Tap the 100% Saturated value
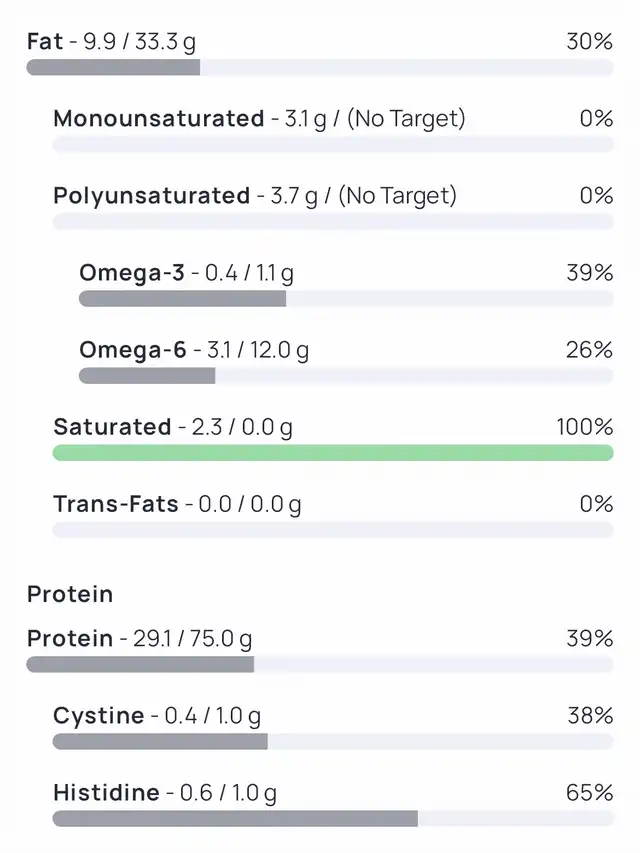The height and width of the screenshot is (853, 640). click(585, 427)
